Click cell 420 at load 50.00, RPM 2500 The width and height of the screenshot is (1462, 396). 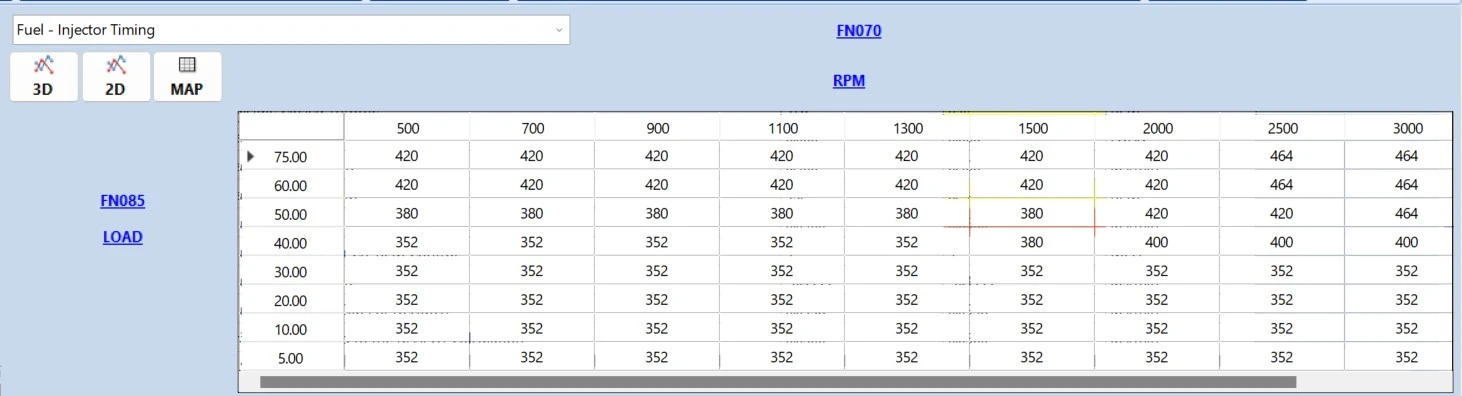click(1282, 214)
